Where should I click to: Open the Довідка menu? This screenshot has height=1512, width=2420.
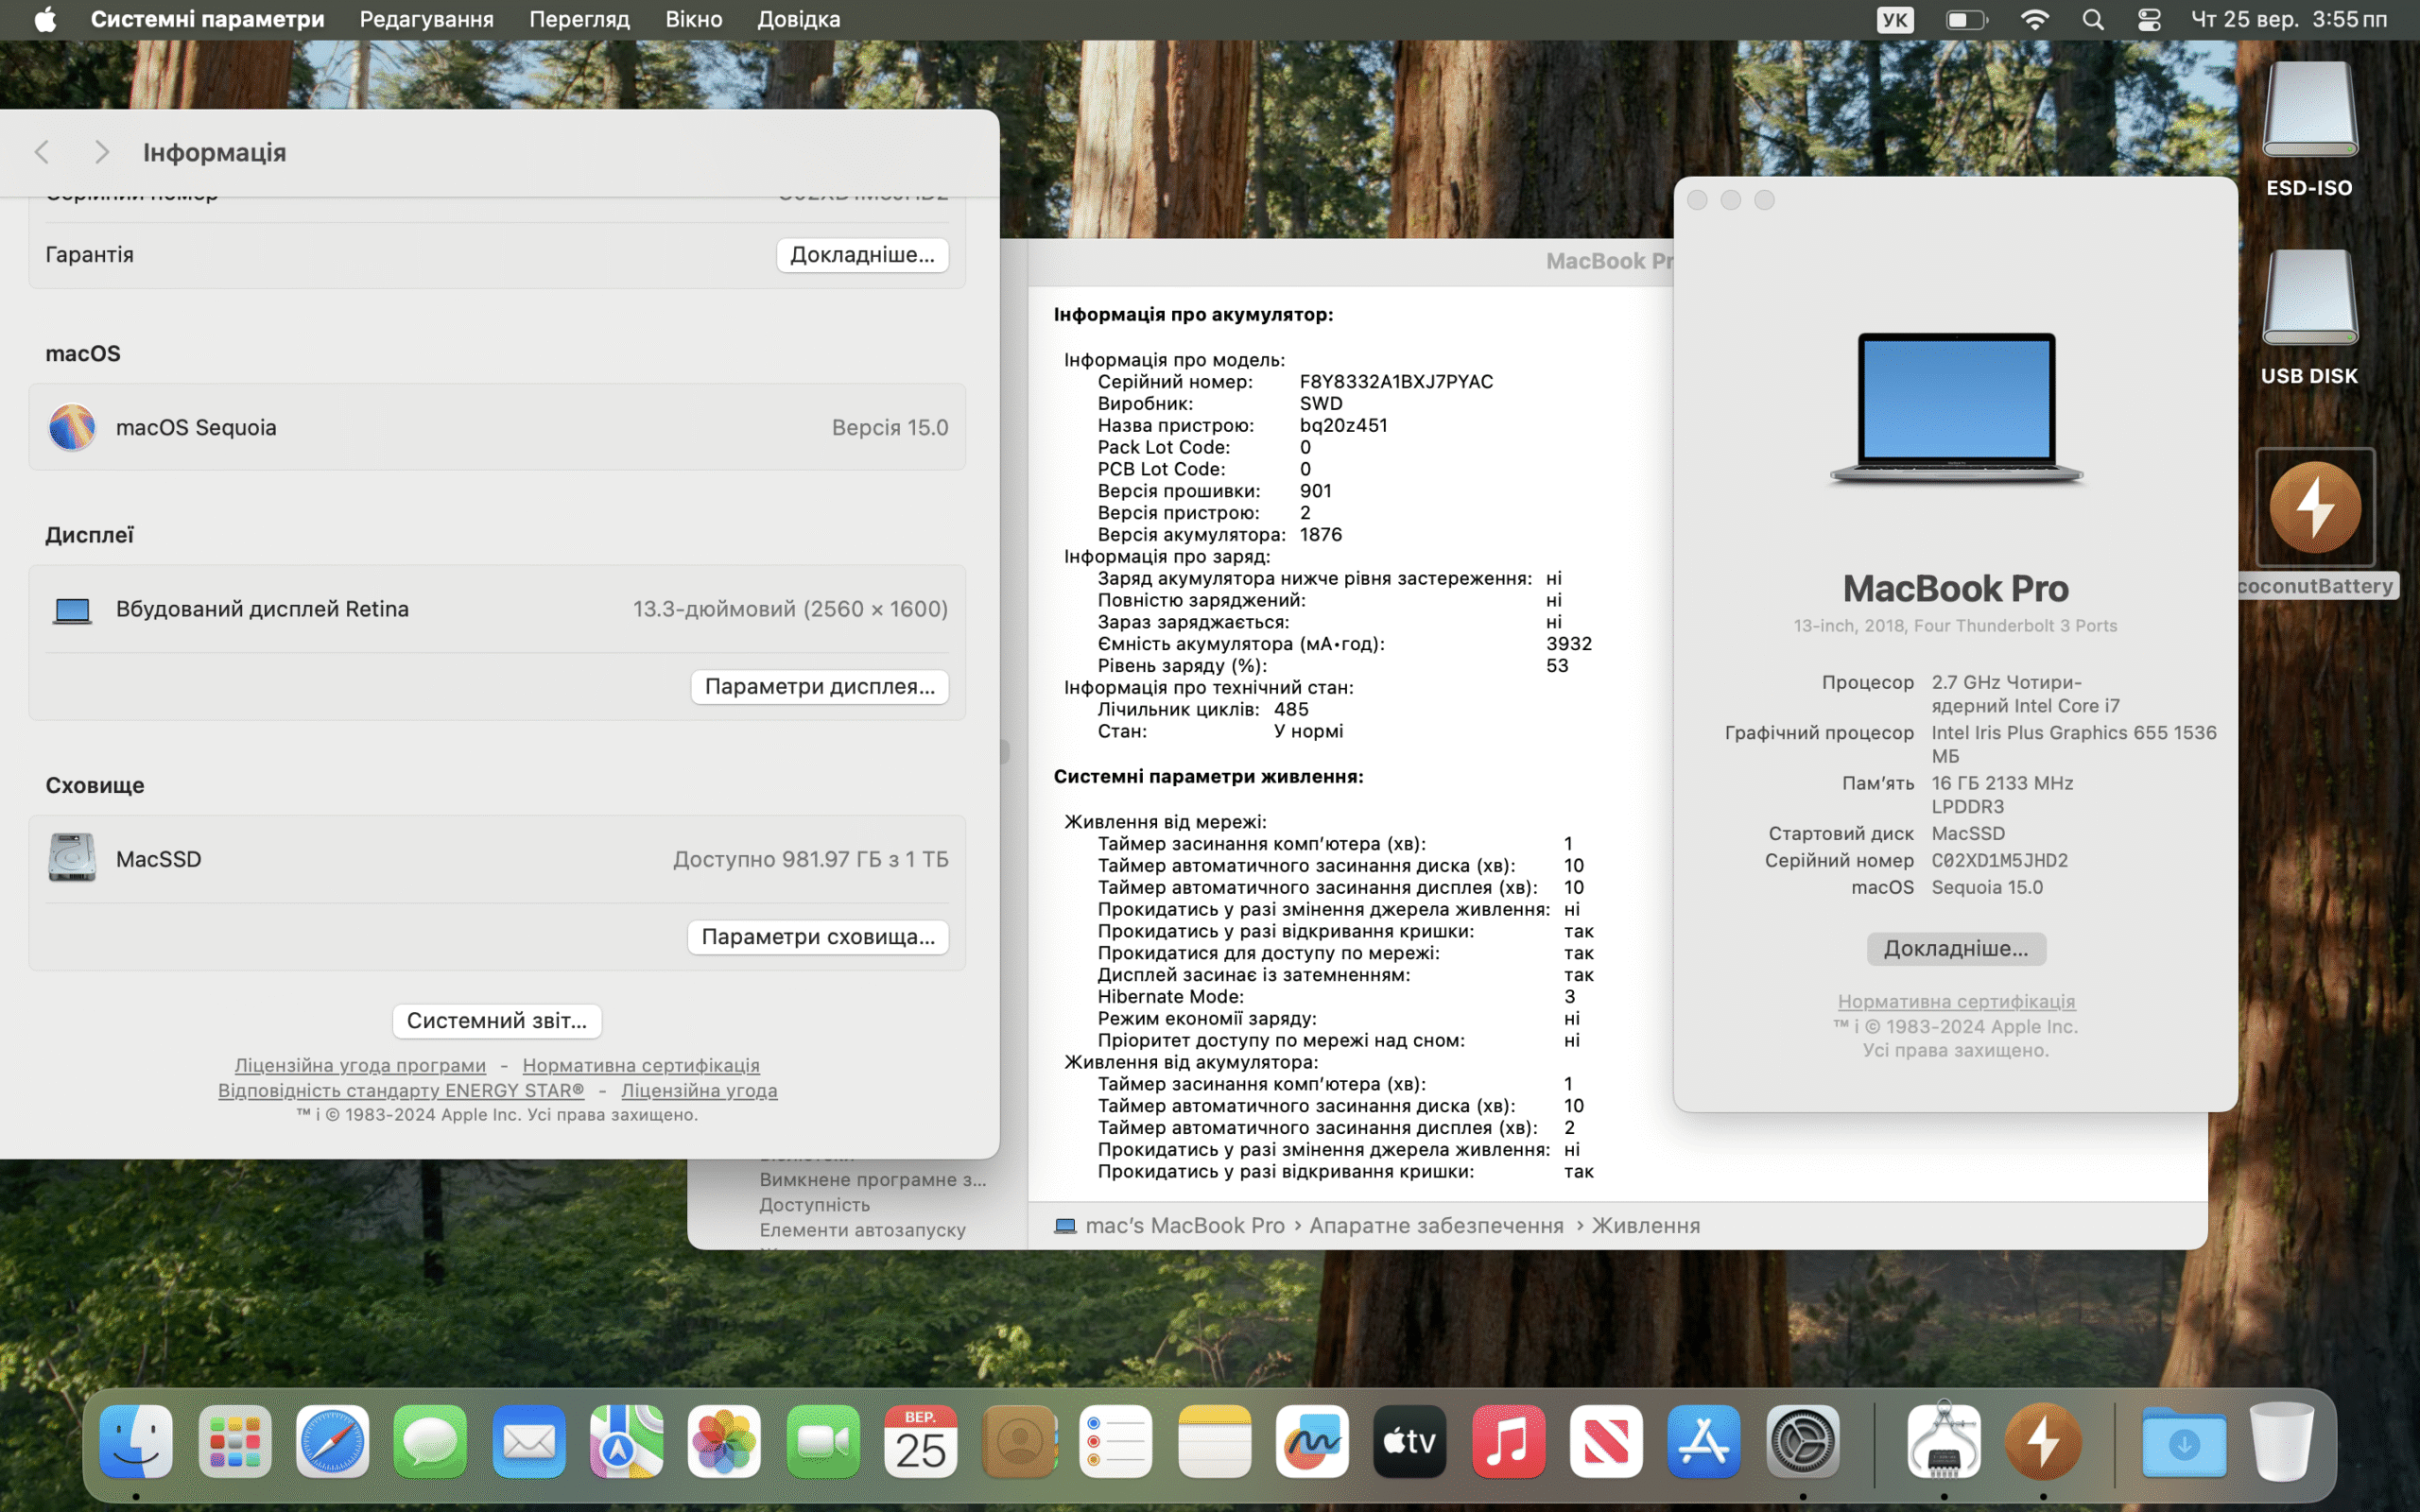coord(798,20)
